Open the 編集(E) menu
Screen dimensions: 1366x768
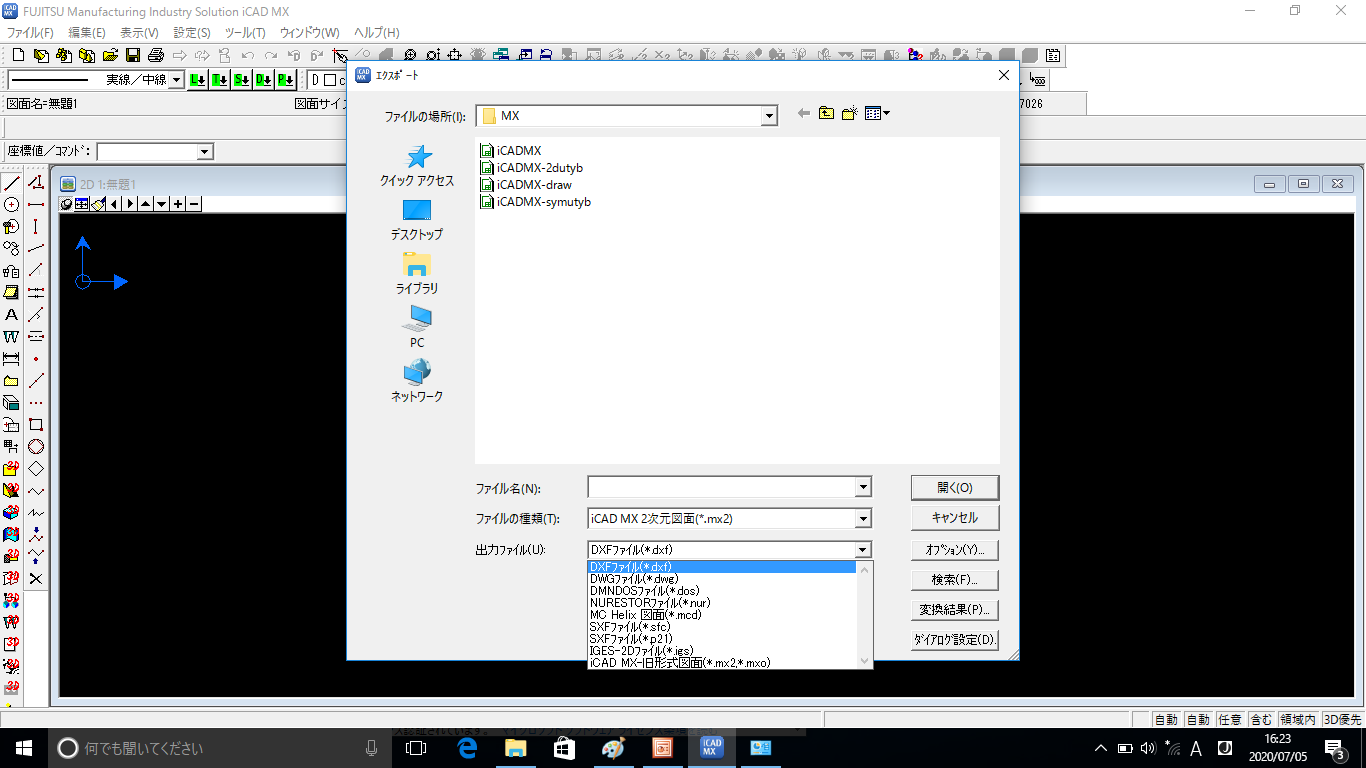coord(87,33)
